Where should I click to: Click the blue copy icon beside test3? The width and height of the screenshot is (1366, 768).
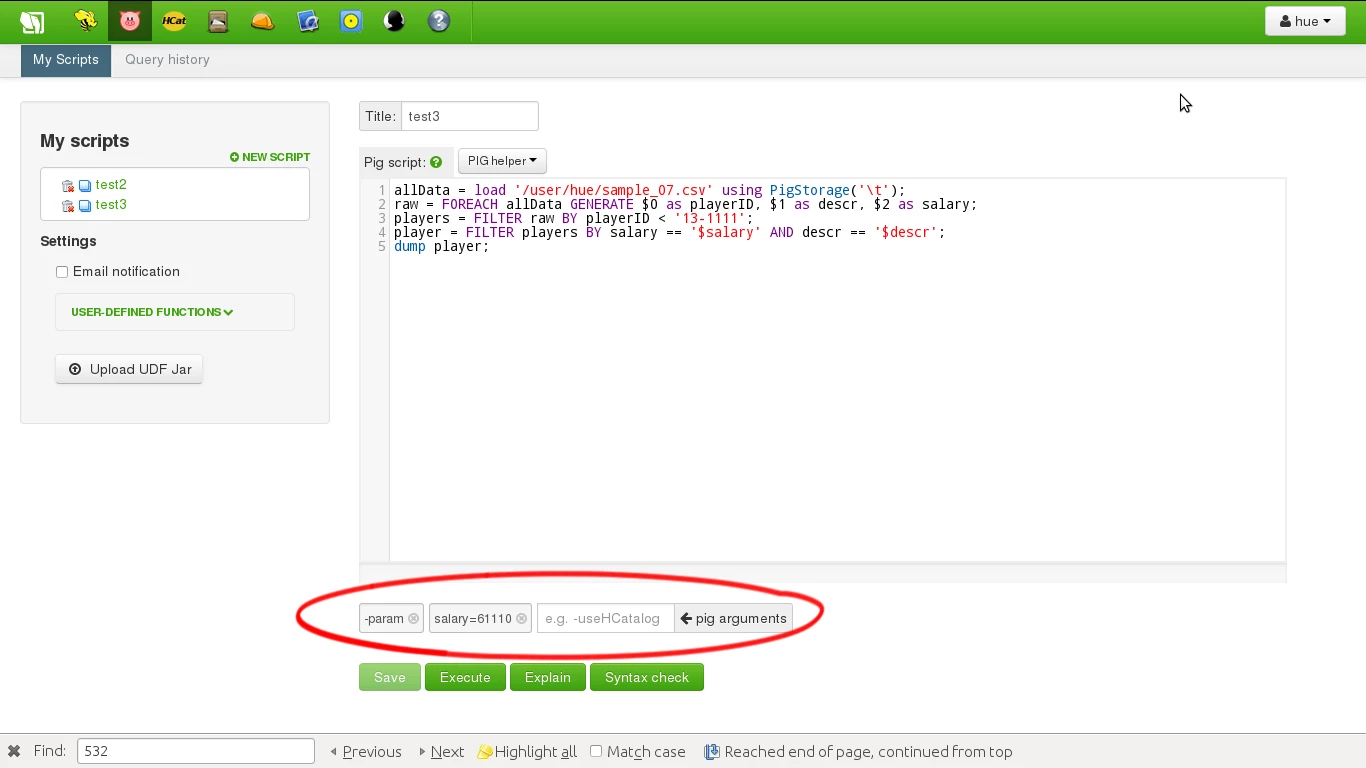tap(85, 205)
